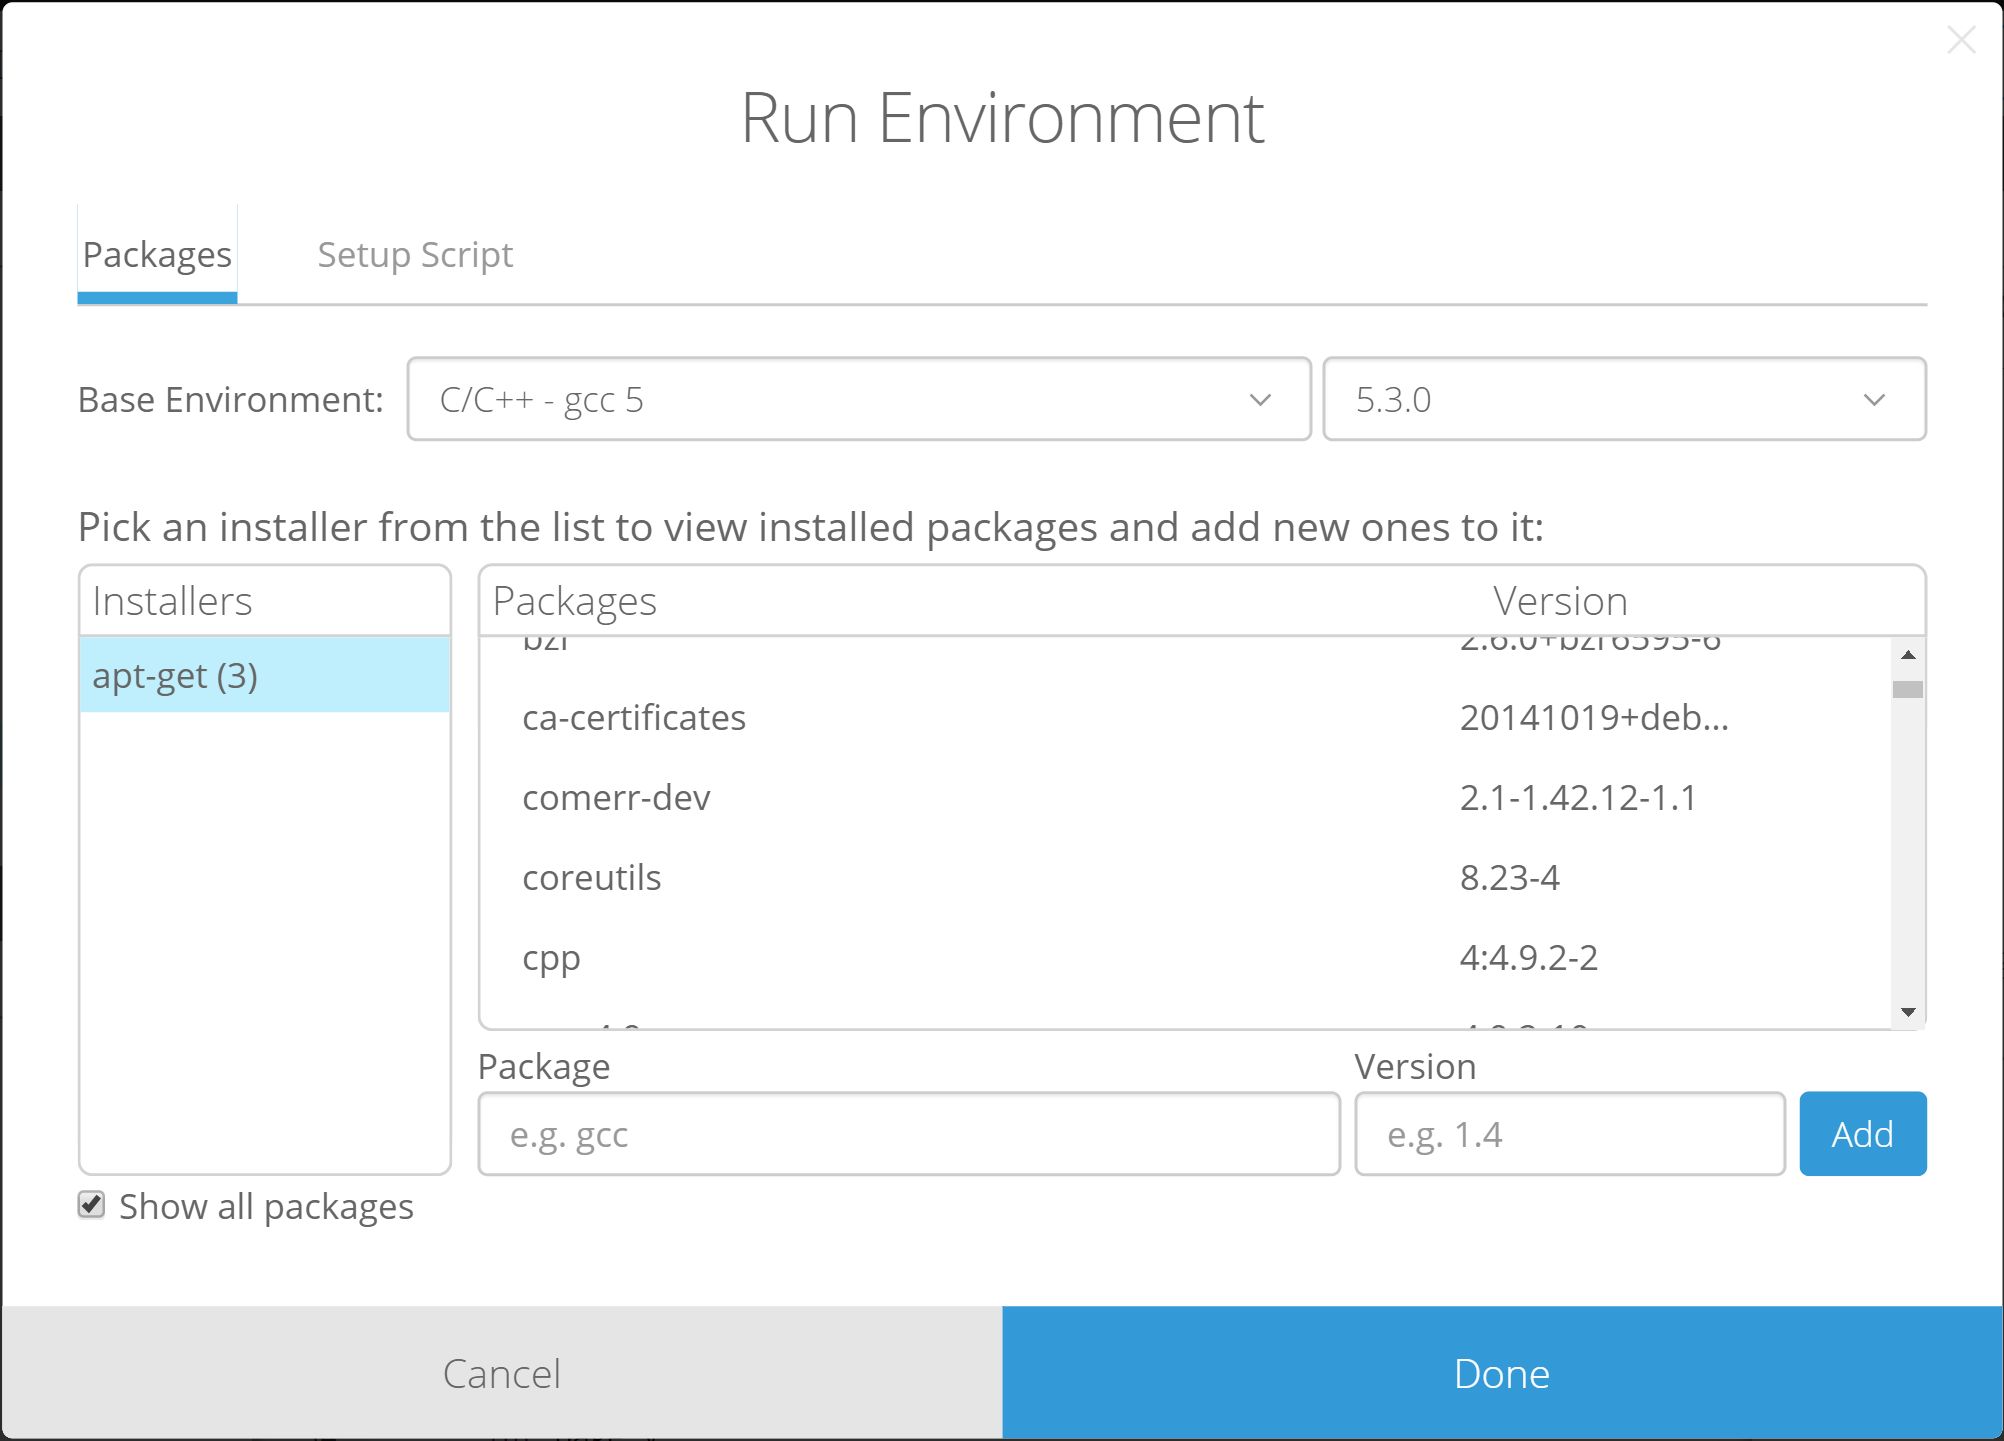Focus the Version input field
Image resolution: width=2004 pixels, height=1441 pixels.
tap(1569, 1134)
